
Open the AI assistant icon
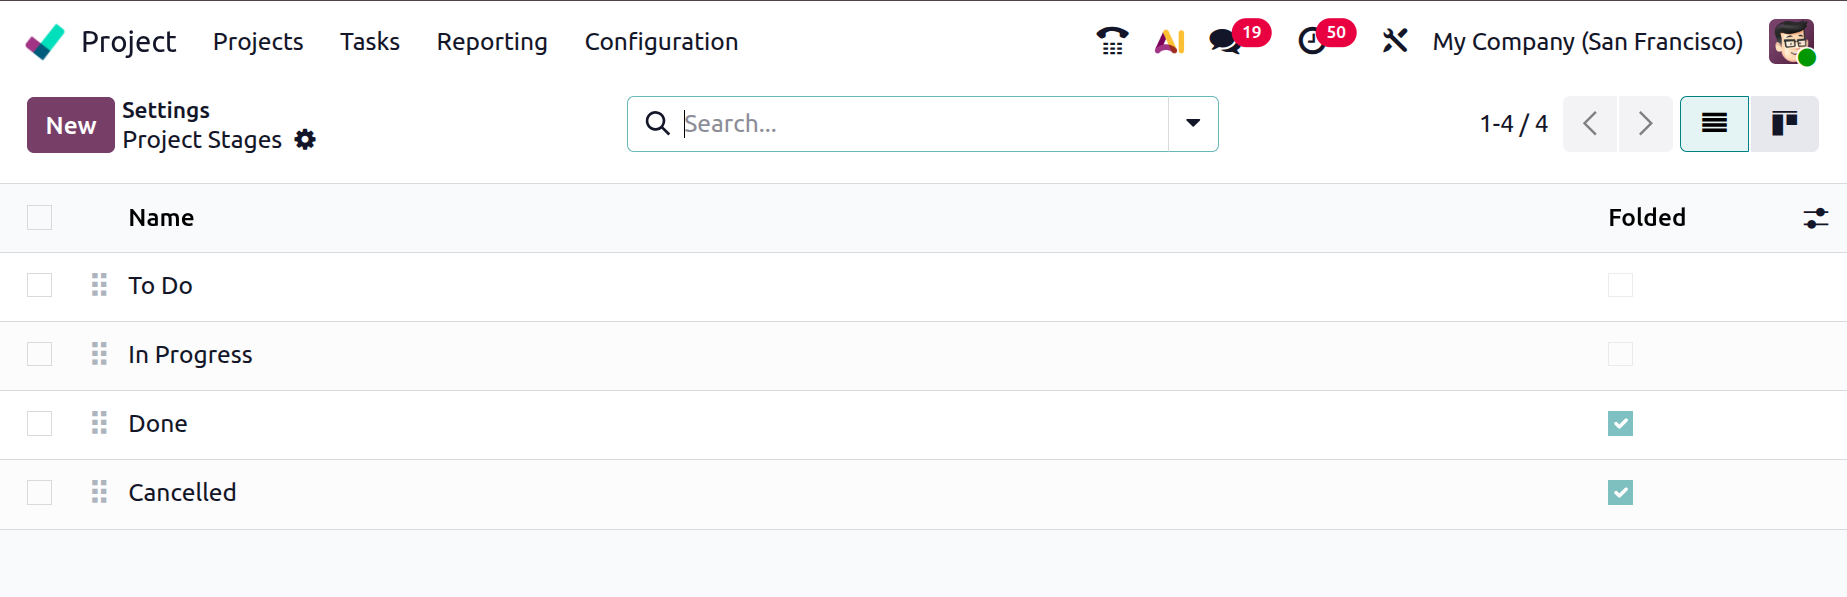[1169, 41]
